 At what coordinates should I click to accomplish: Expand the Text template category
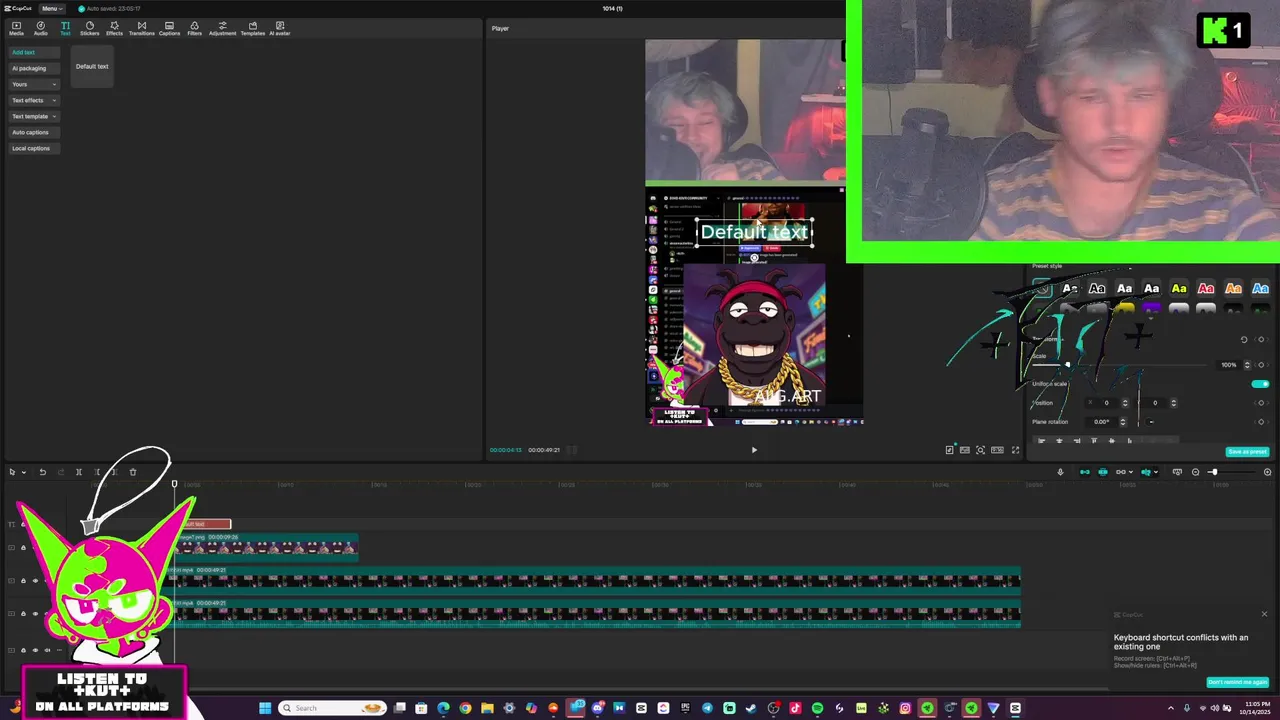coord(34,116)
